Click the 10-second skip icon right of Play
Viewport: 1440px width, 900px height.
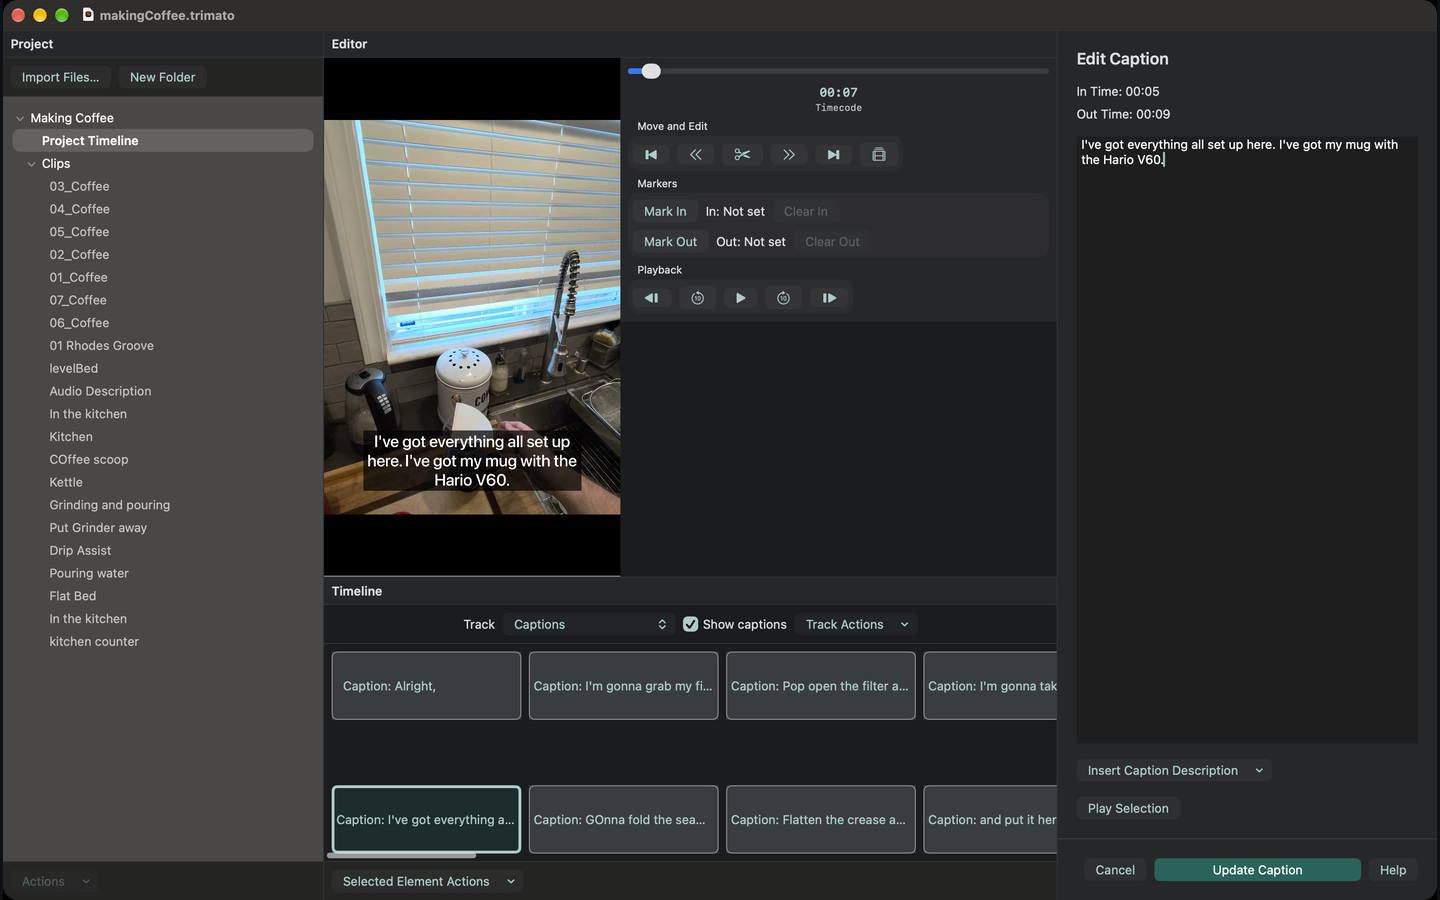click(x=783, y=298)
